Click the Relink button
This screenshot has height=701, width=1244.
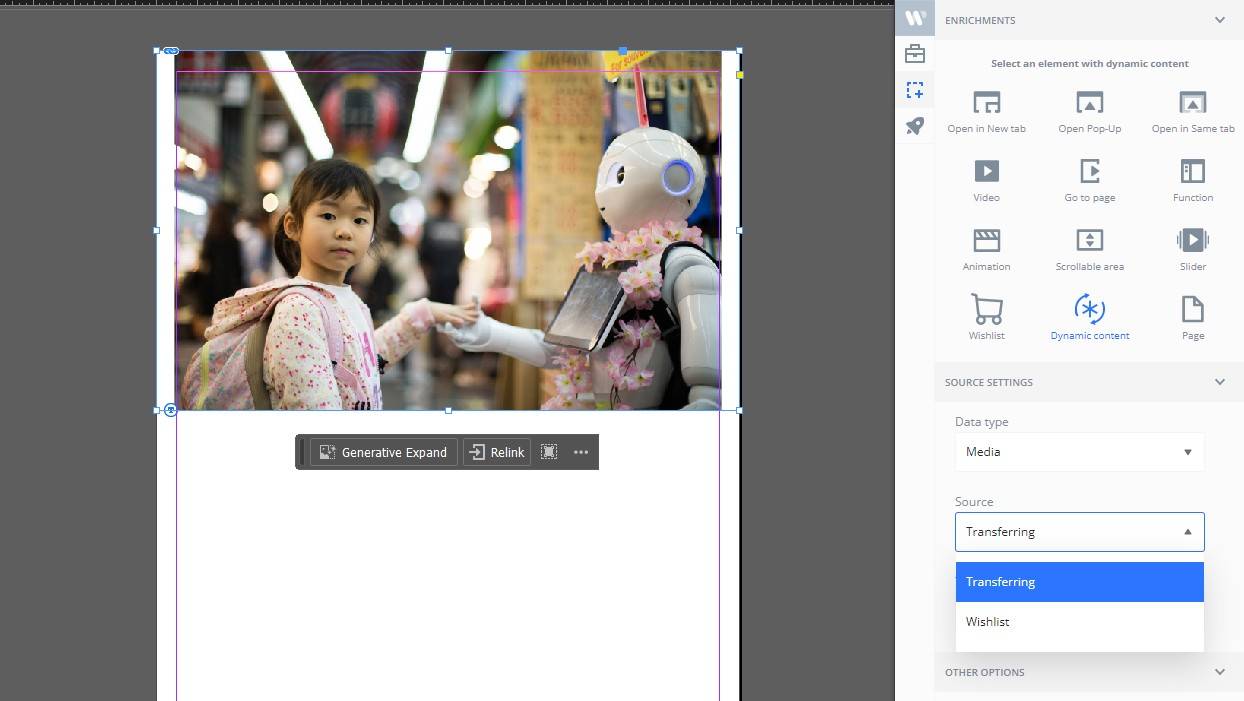click(497, 452)
